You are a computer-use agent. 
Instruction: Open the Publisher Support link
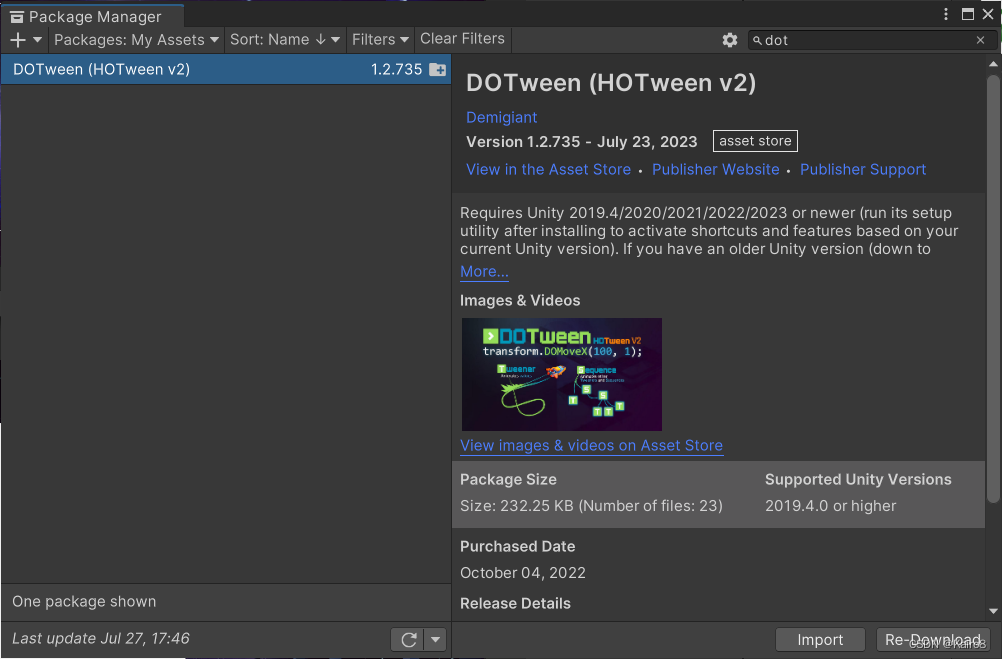(x=863, y=169)
